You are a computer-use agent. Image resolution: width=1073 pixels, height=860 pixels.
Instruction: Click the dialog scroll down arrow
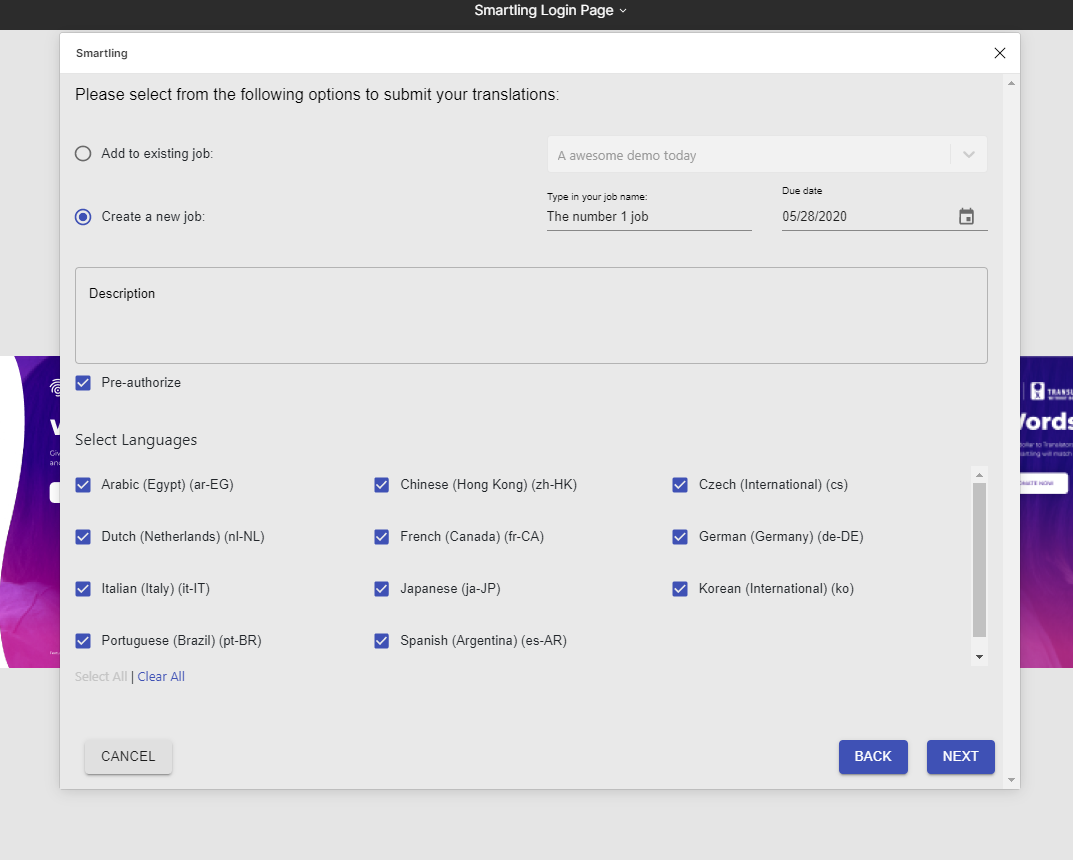tap(1011, 780)
